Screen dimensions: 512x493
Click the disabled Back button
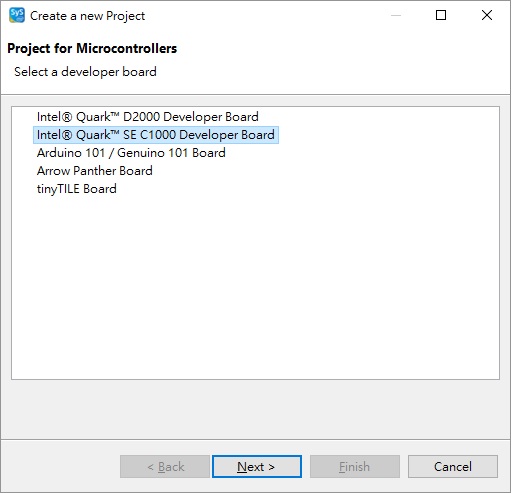coord(165,467)
